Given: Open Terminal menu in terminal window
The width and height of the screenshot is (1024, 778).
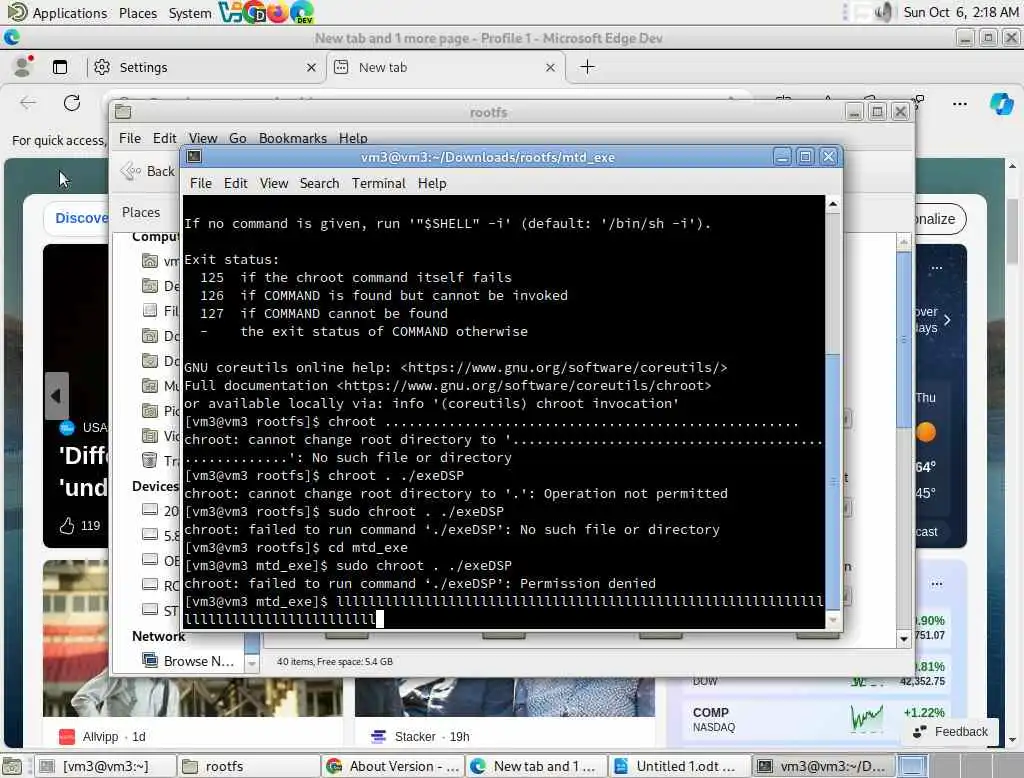Looking at the screenshot, I should coord(379,184).
